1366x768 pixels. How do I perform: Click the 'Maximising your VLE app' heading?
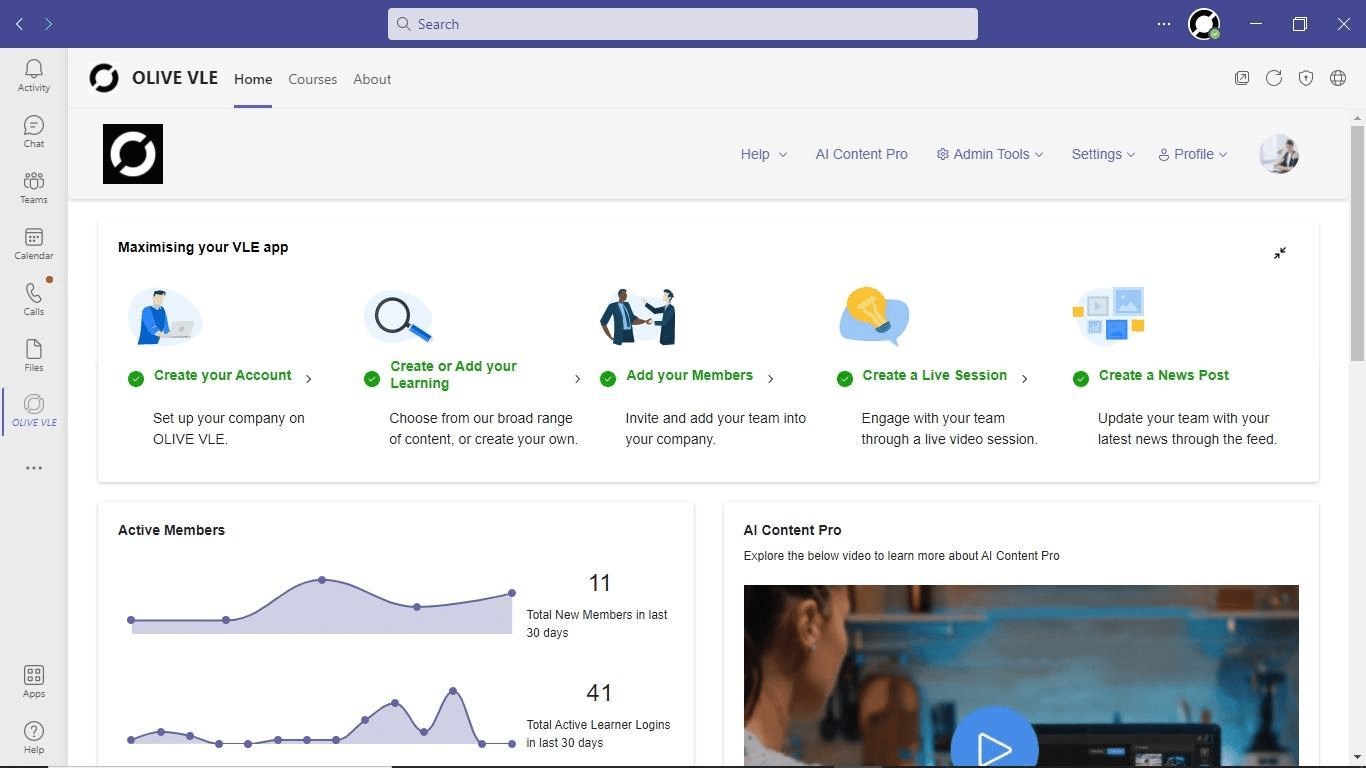[x=203, y=247]
